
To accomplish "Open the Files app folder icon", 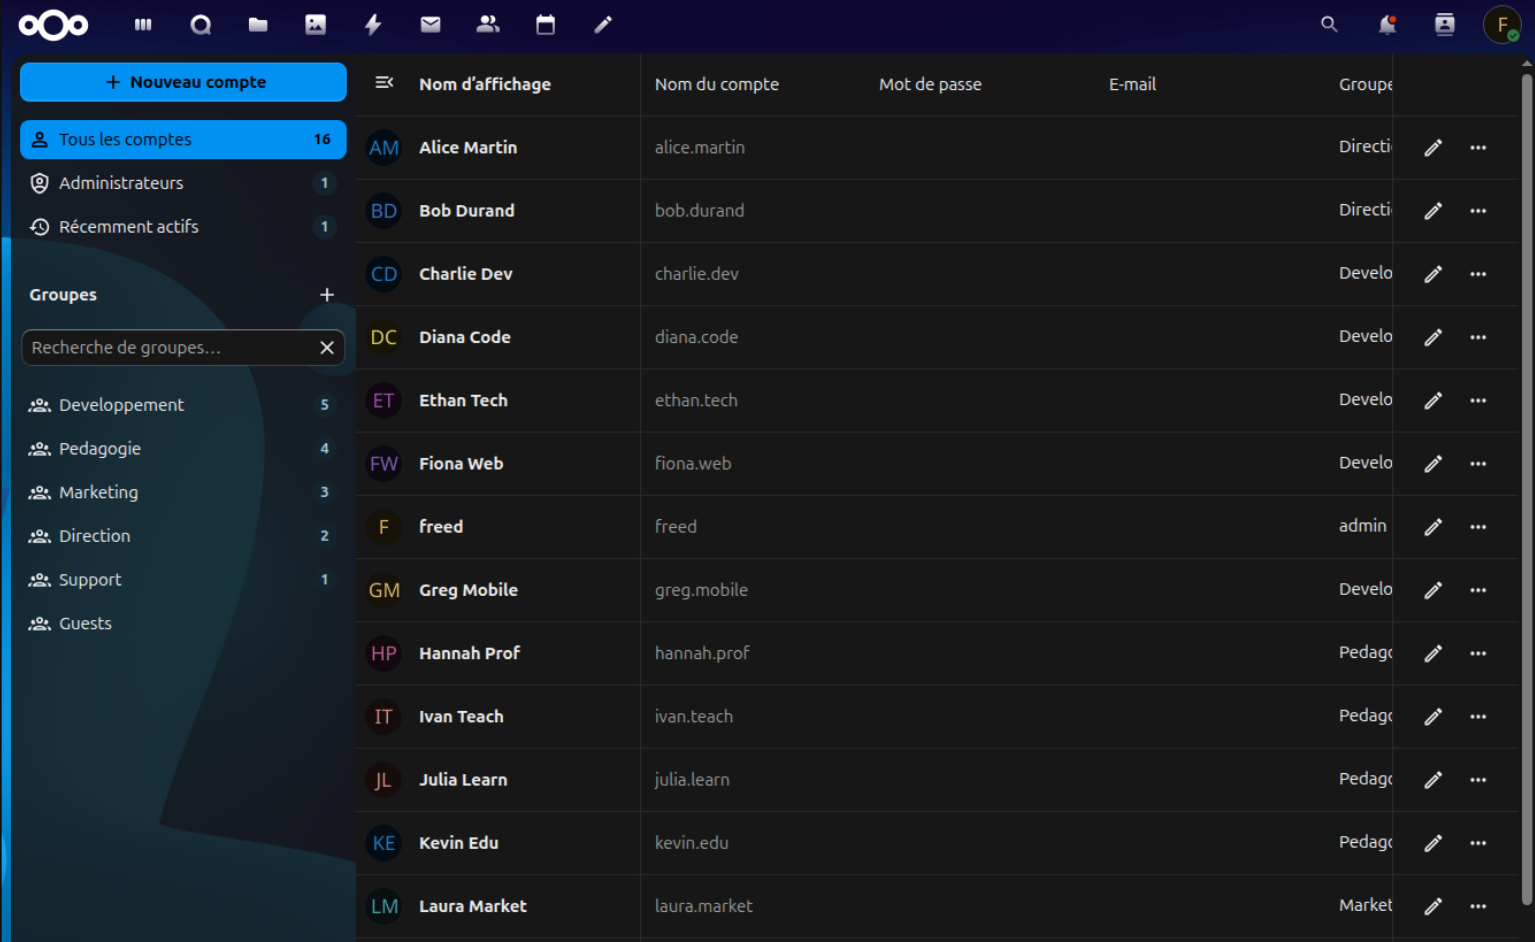I will click(x=258, y=25).
